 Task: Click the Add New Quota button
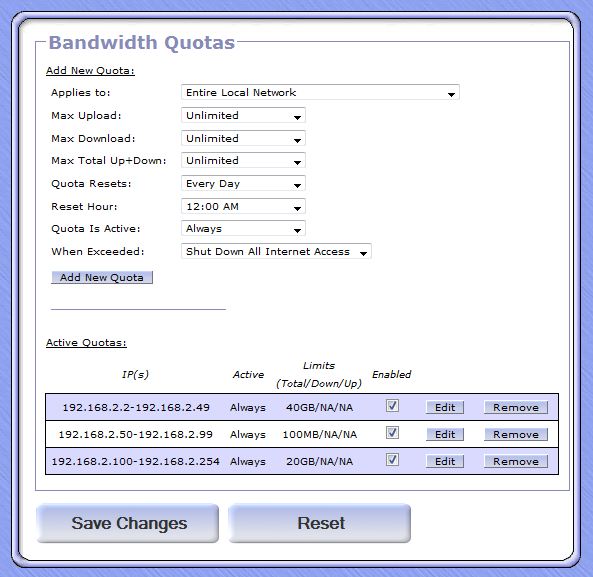(102, 278)
